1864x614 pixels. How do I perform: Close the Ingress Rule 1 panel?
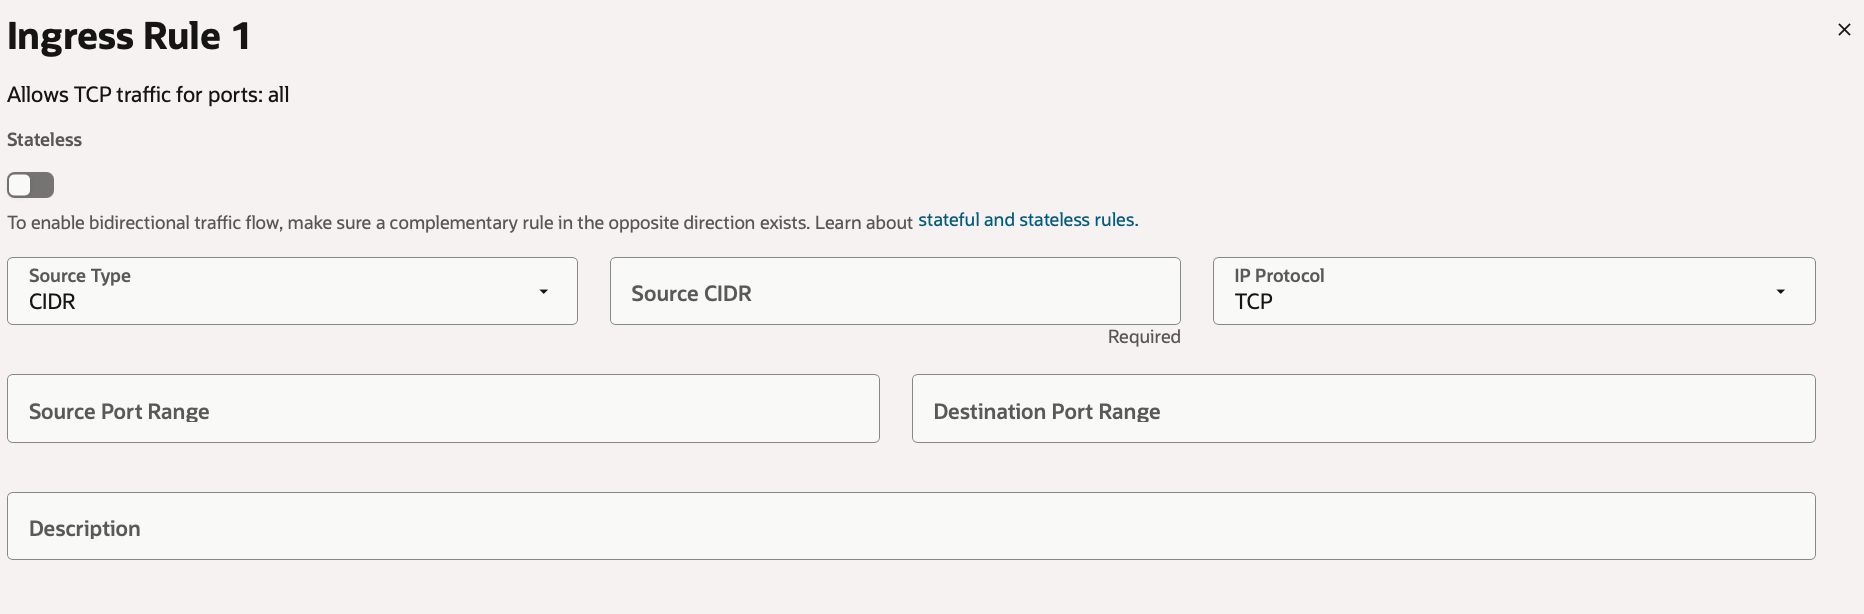click(x=1844, y=30)
